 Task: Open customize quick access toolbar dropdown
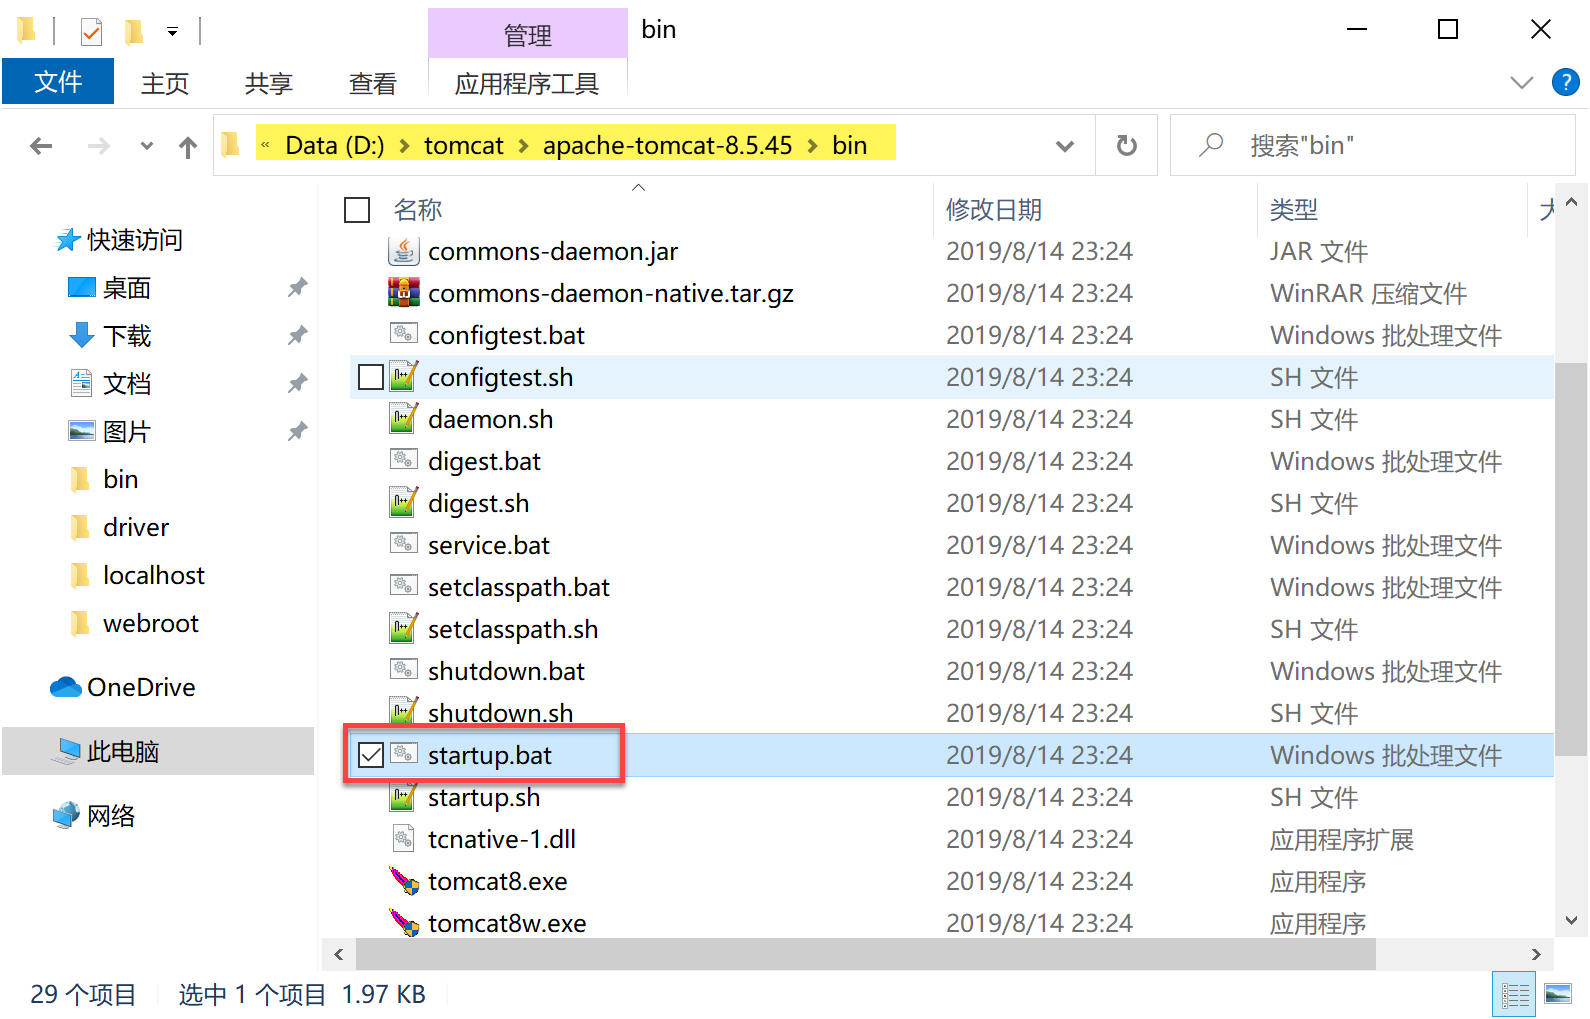point(172,32)
